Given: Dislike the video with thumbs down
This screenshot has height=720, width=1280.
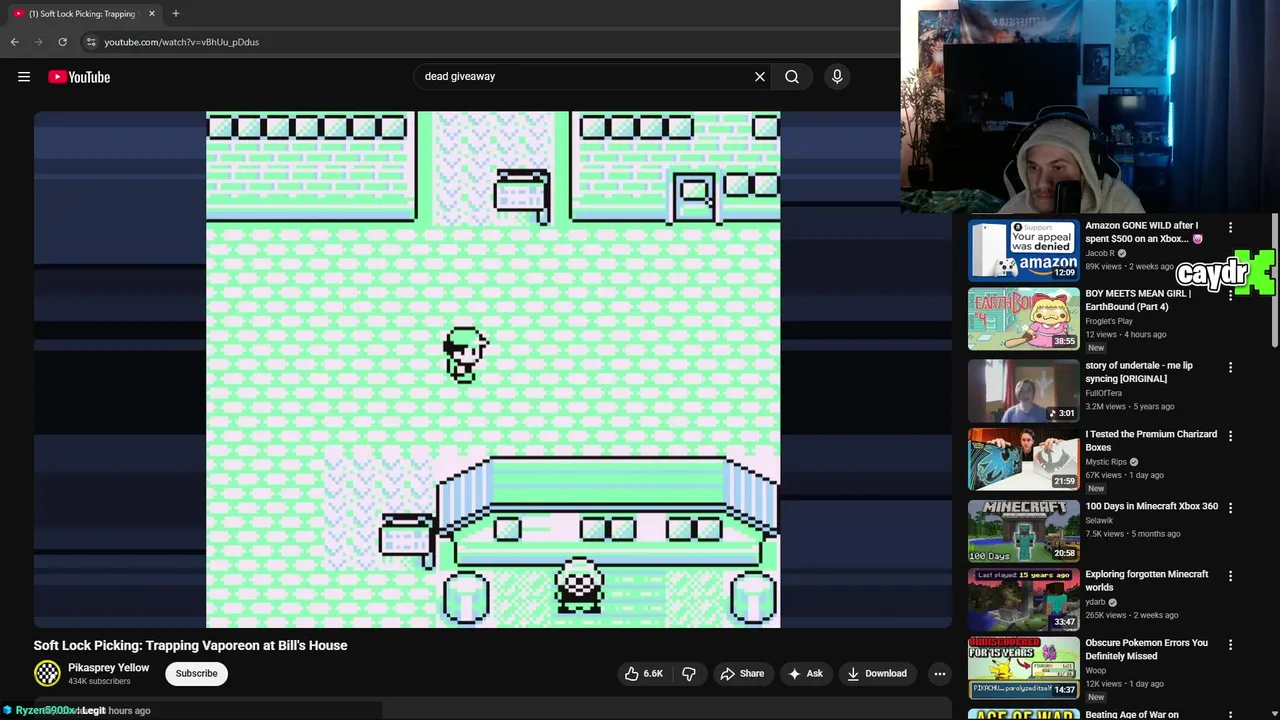Looking at the screenshot, I should [688, 673].
